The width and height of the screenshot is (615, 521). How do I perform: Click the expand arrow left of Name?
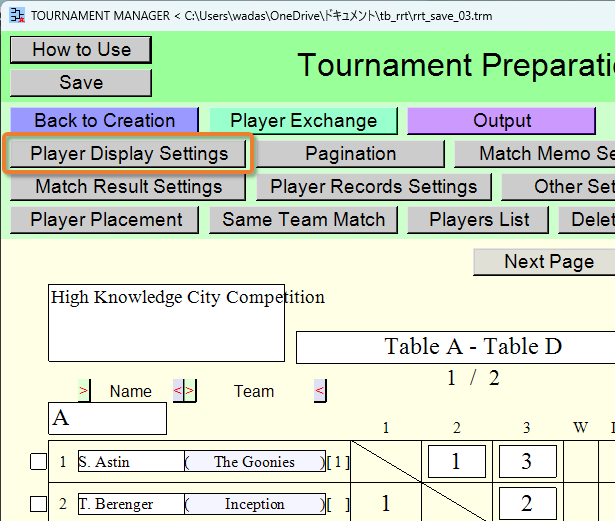pyautogui.click(x=84, y=390)
